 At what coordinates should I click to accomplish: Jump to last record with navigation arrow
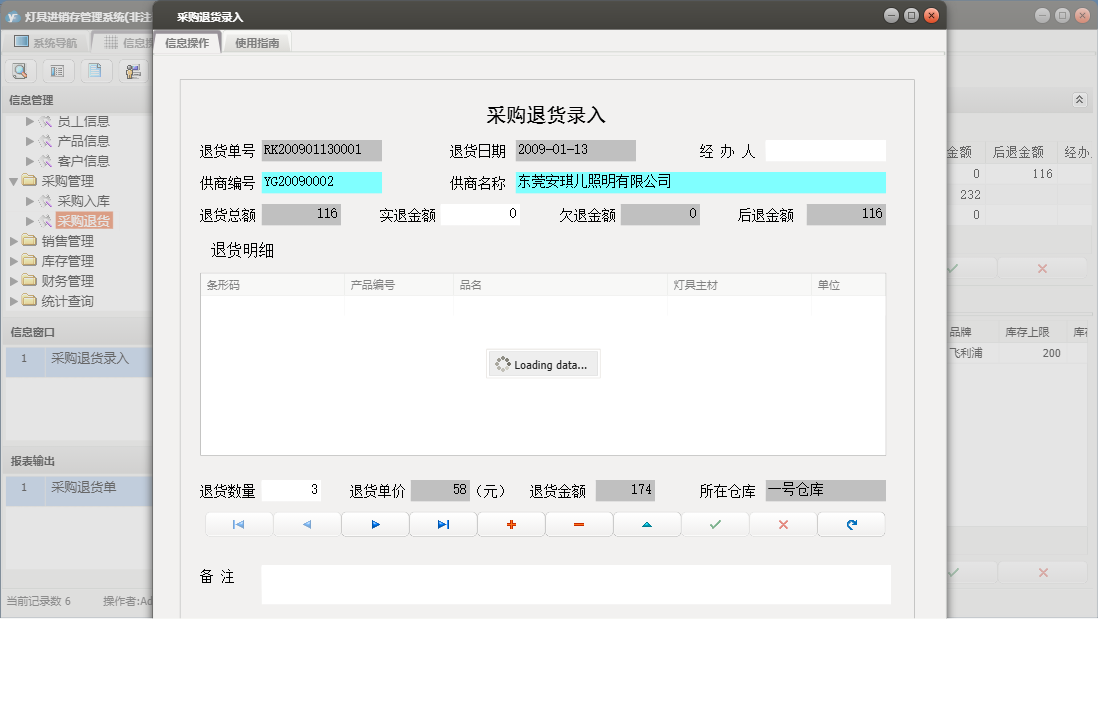pos(443,523)
